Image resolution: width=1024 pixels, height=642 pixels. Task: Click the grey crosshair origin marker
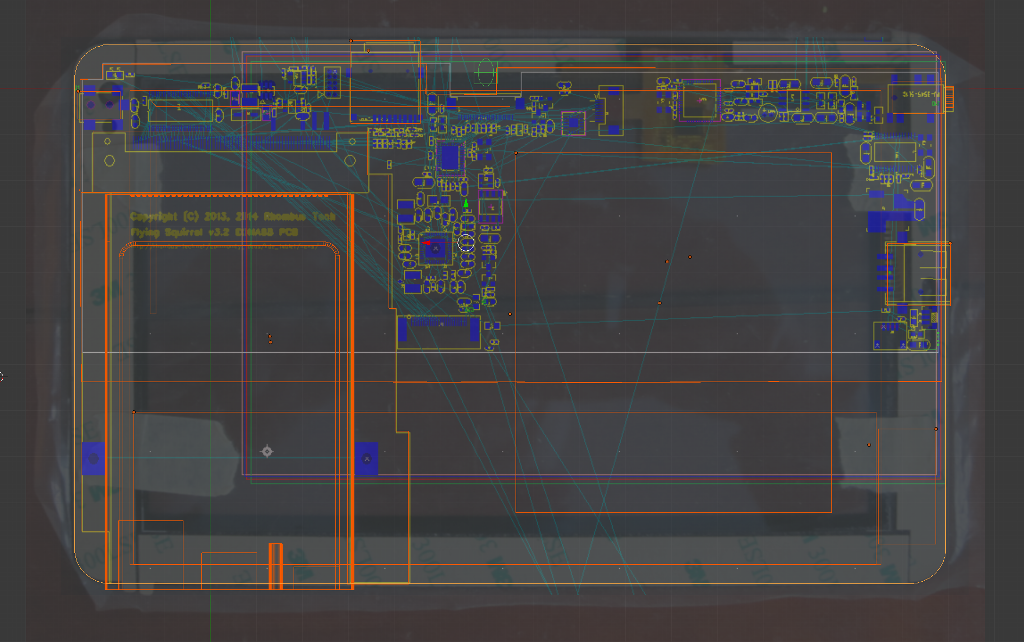point(267,451)
